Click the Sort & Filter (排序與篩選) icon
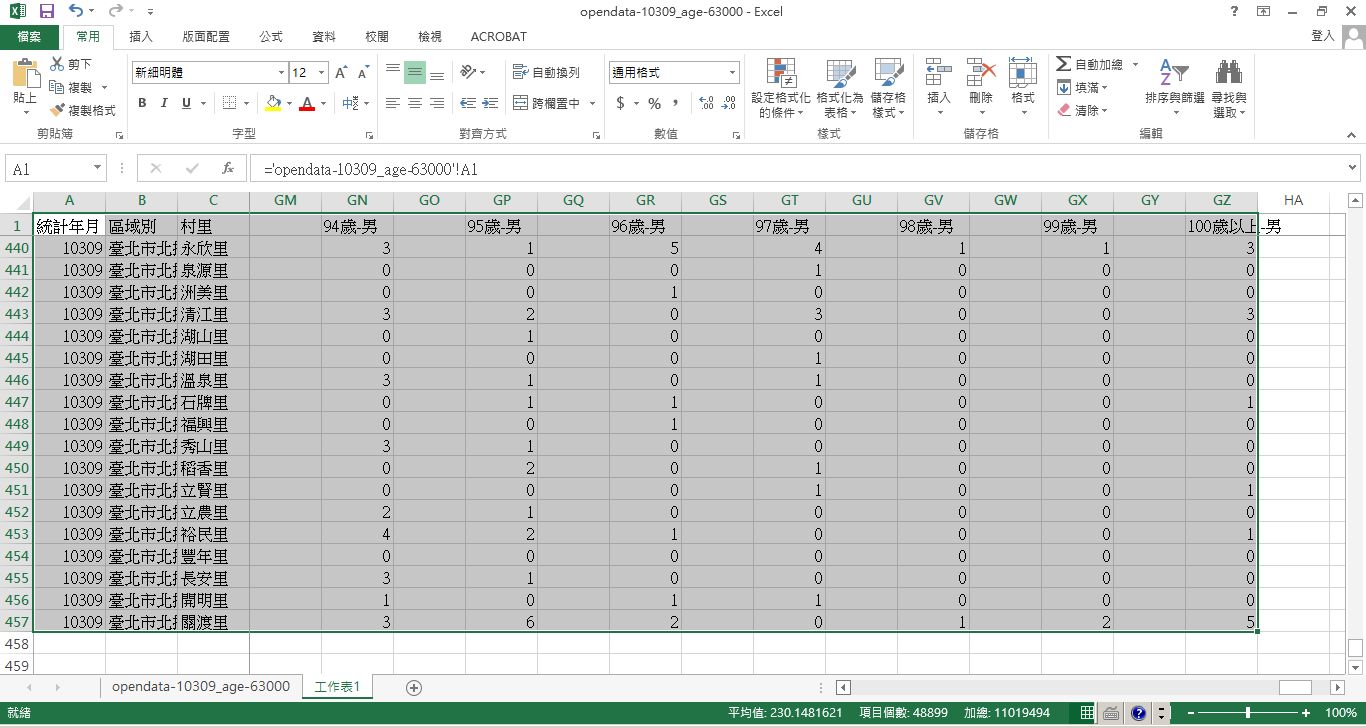This screenshot has width=1366, height=728. click(1174, 88)
